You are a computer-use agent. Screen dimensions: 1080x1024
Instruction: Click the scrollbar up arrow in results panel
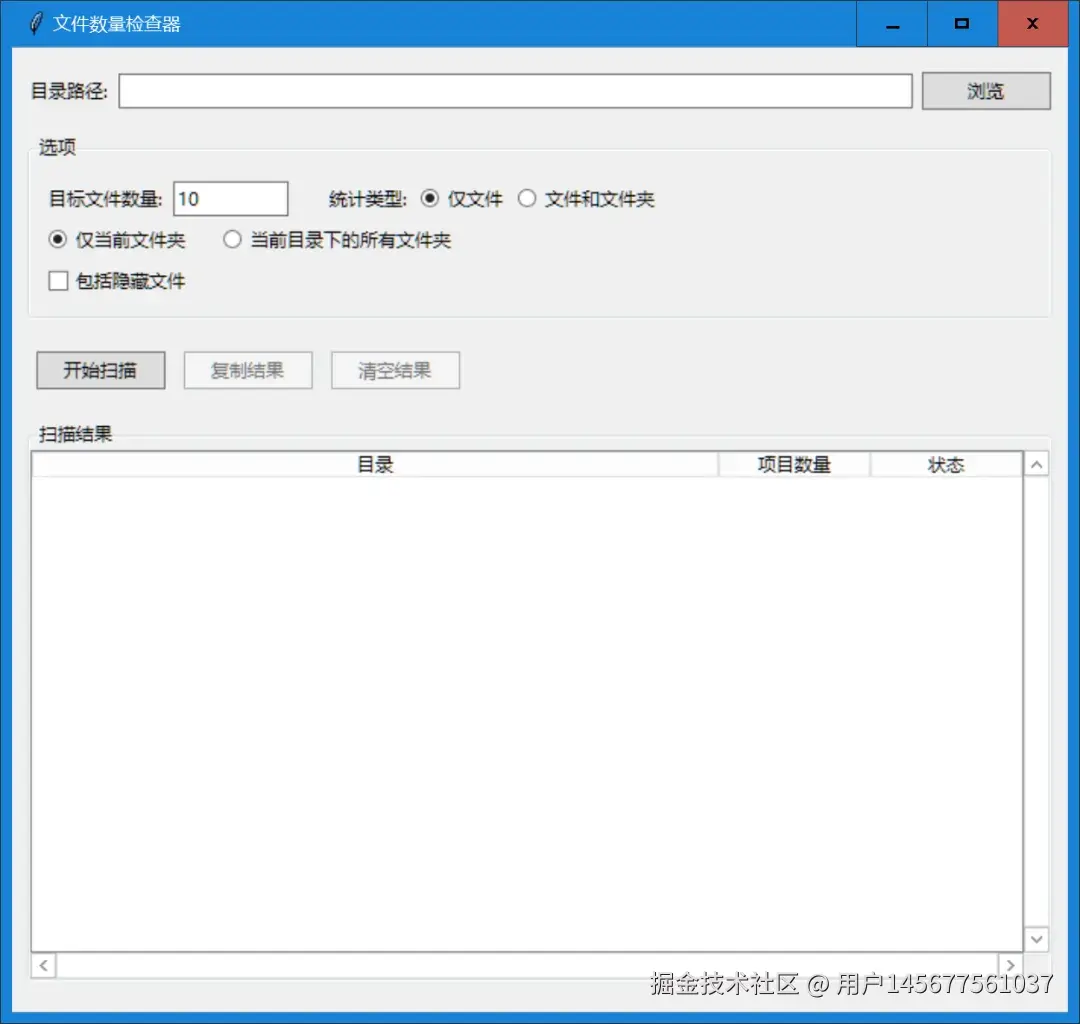tap(1037, 463)
